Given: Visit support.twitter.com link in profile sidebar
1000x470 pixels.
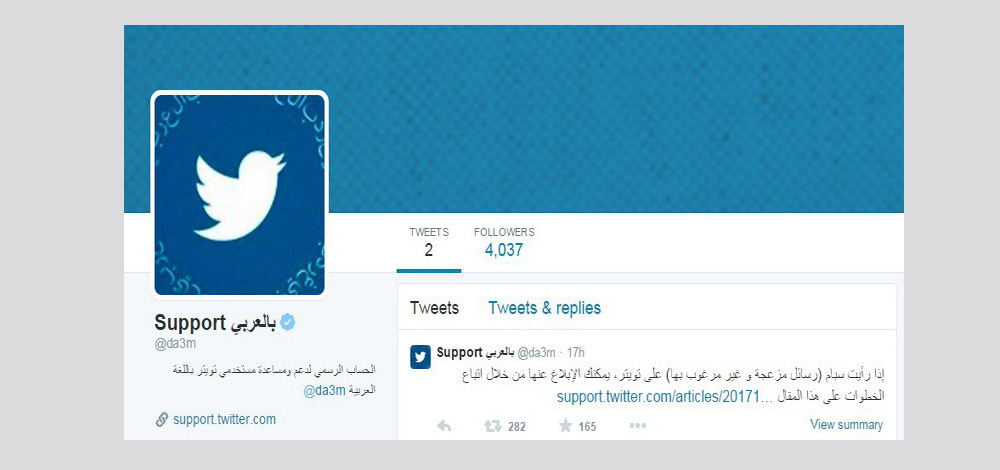Looking at the screenshot, I should [x=224, y=420].
